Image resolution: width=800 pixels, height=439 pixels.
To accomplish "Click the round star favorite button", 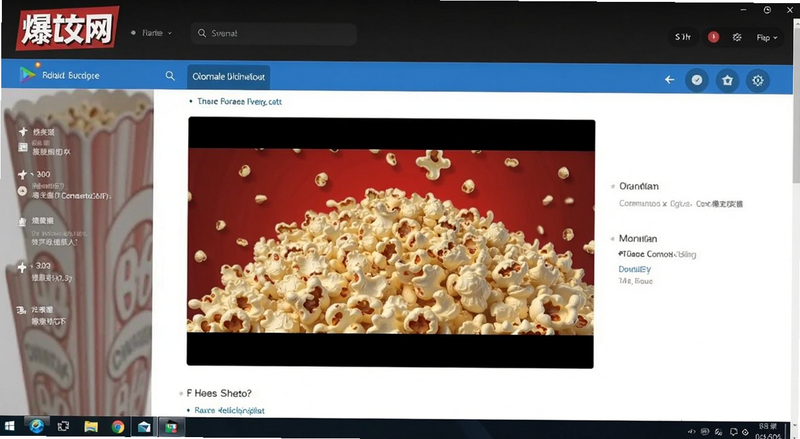I will coord(727,80).
